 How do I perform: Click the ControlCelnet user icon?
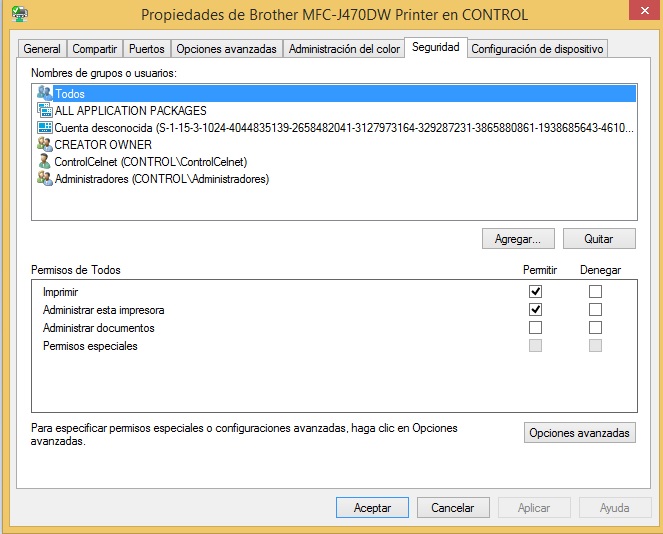coord(44,162)
